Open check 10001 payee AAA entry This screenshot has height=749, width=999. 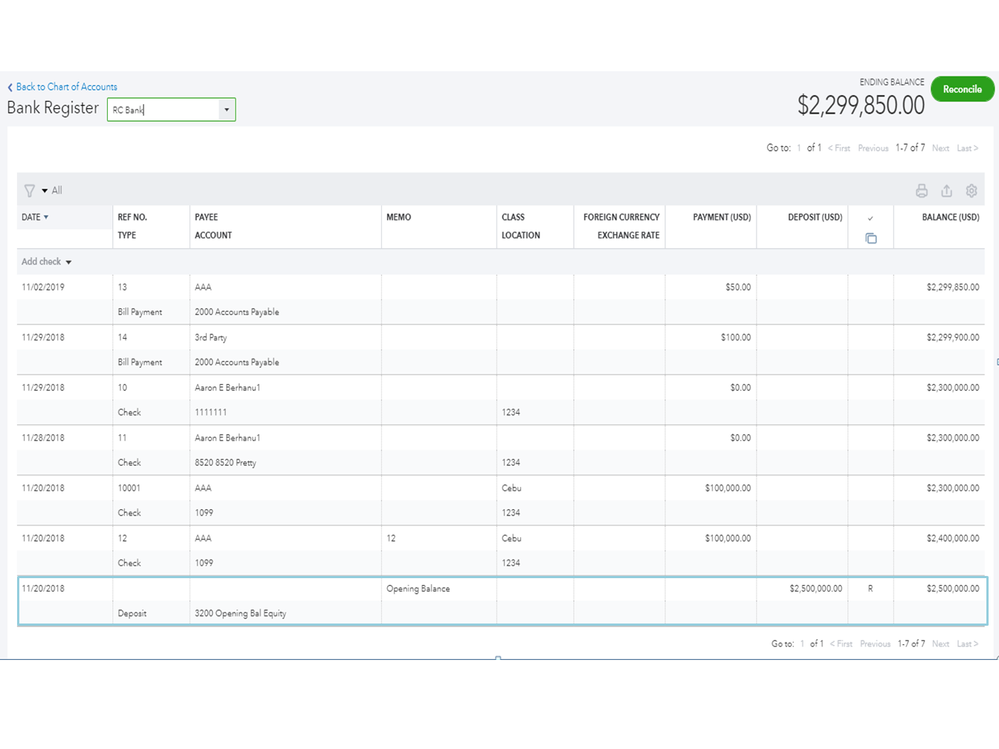203,488
